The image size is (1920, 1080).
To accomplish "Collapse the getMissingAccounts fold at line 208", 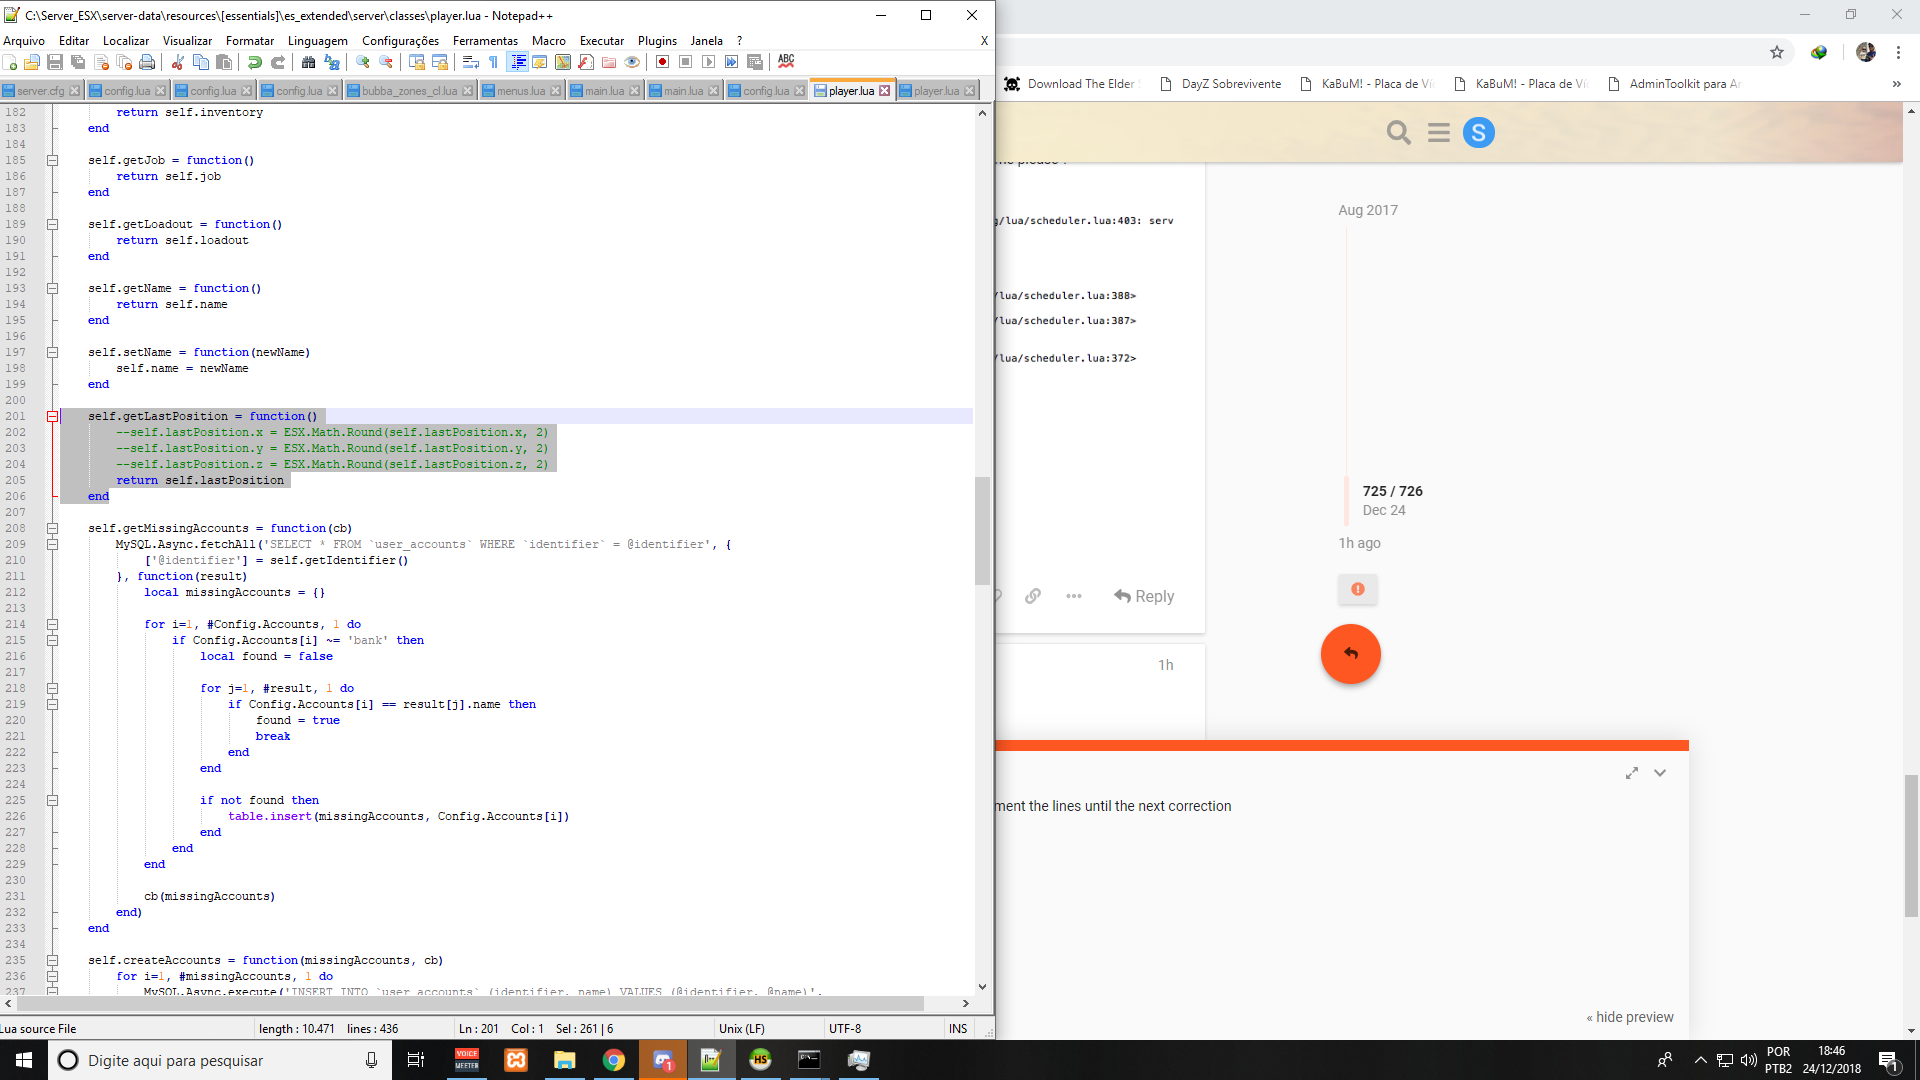I will (52, 528).
